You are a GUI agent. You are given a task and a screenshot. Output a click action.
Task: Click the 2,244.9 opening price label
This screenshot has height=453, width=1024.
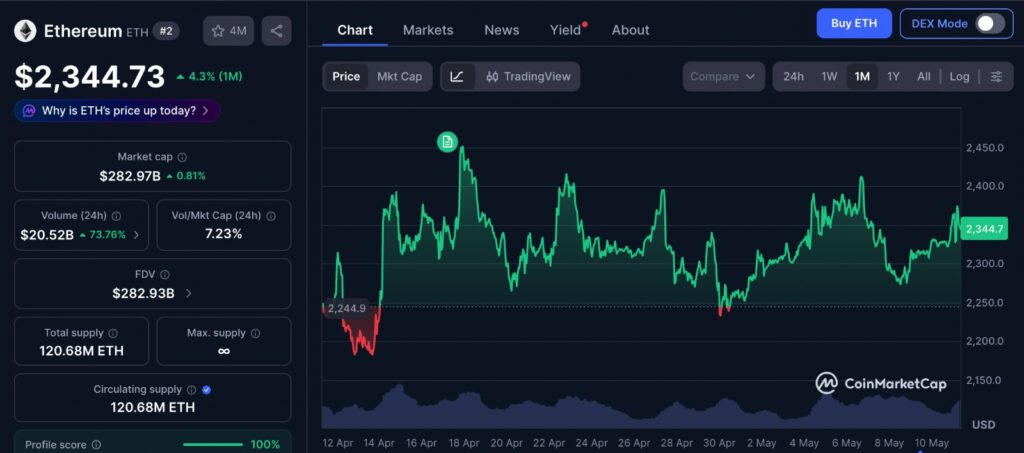pyautogui.click(x=346, y=308)
